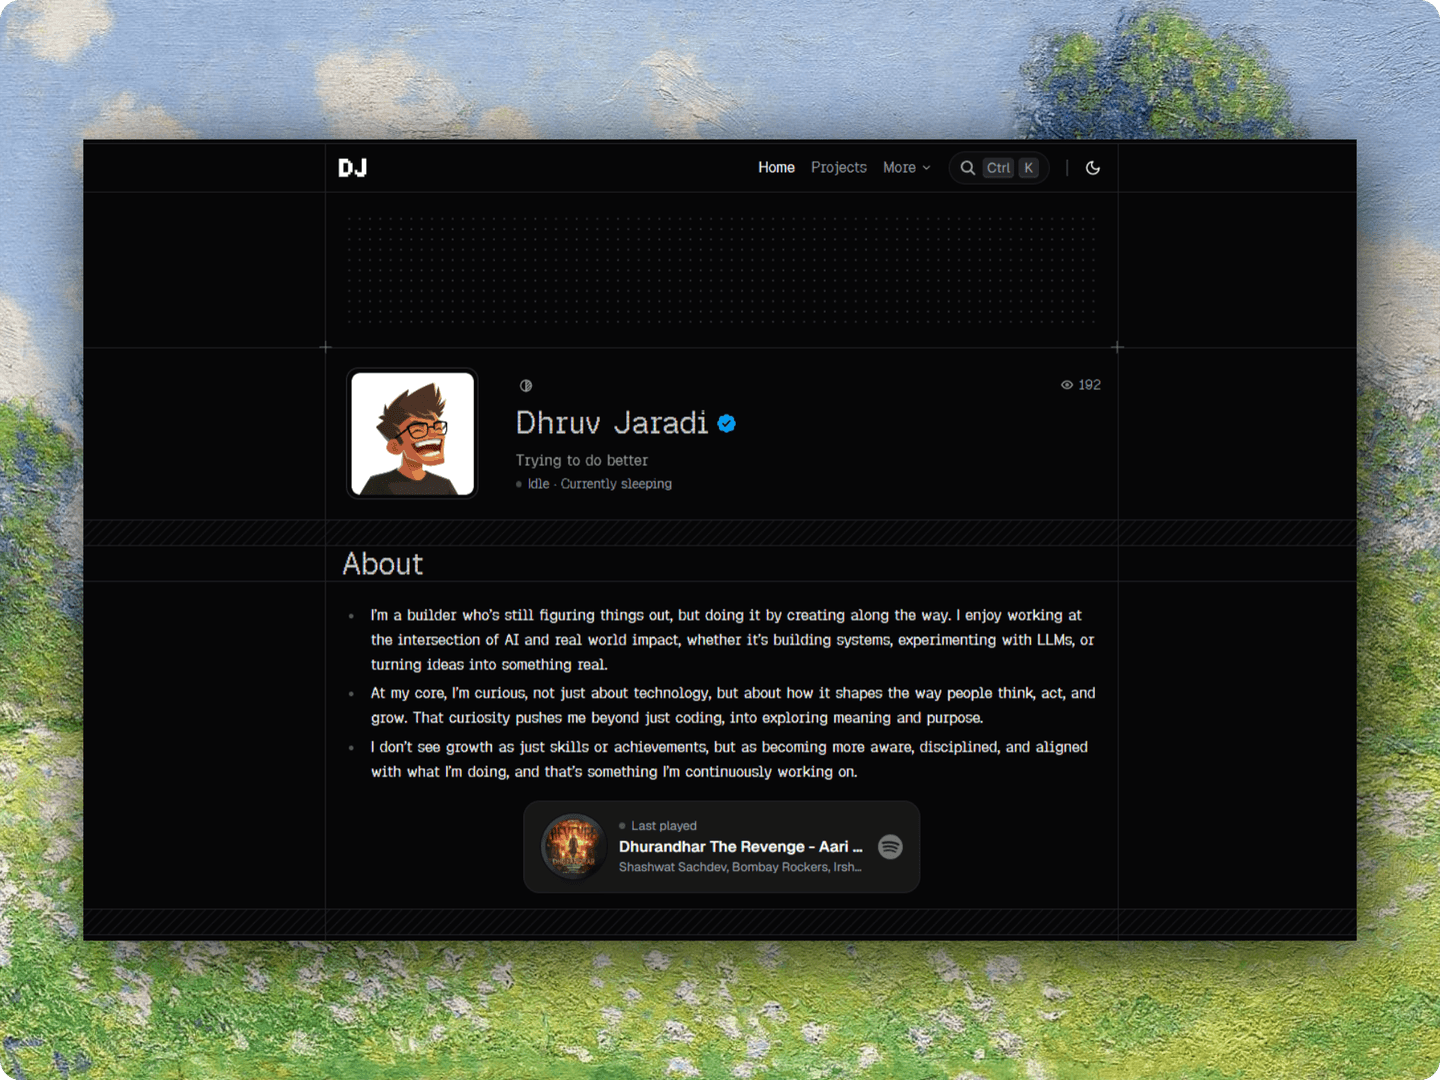Open search via the magnifier icon
This screenshot has height=1080, width=1440.
[x=967, y=168]
